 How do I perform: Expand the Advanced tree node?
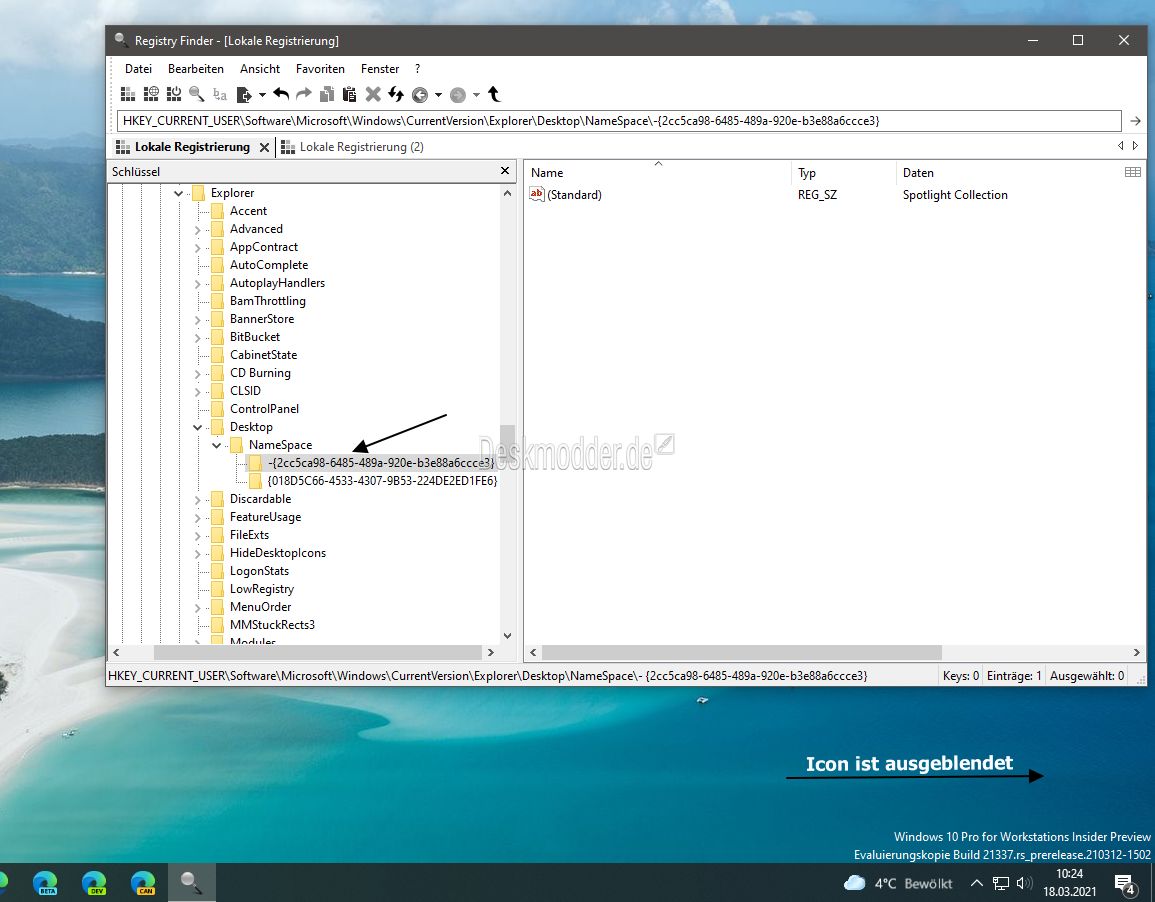(x=197, y=230)
